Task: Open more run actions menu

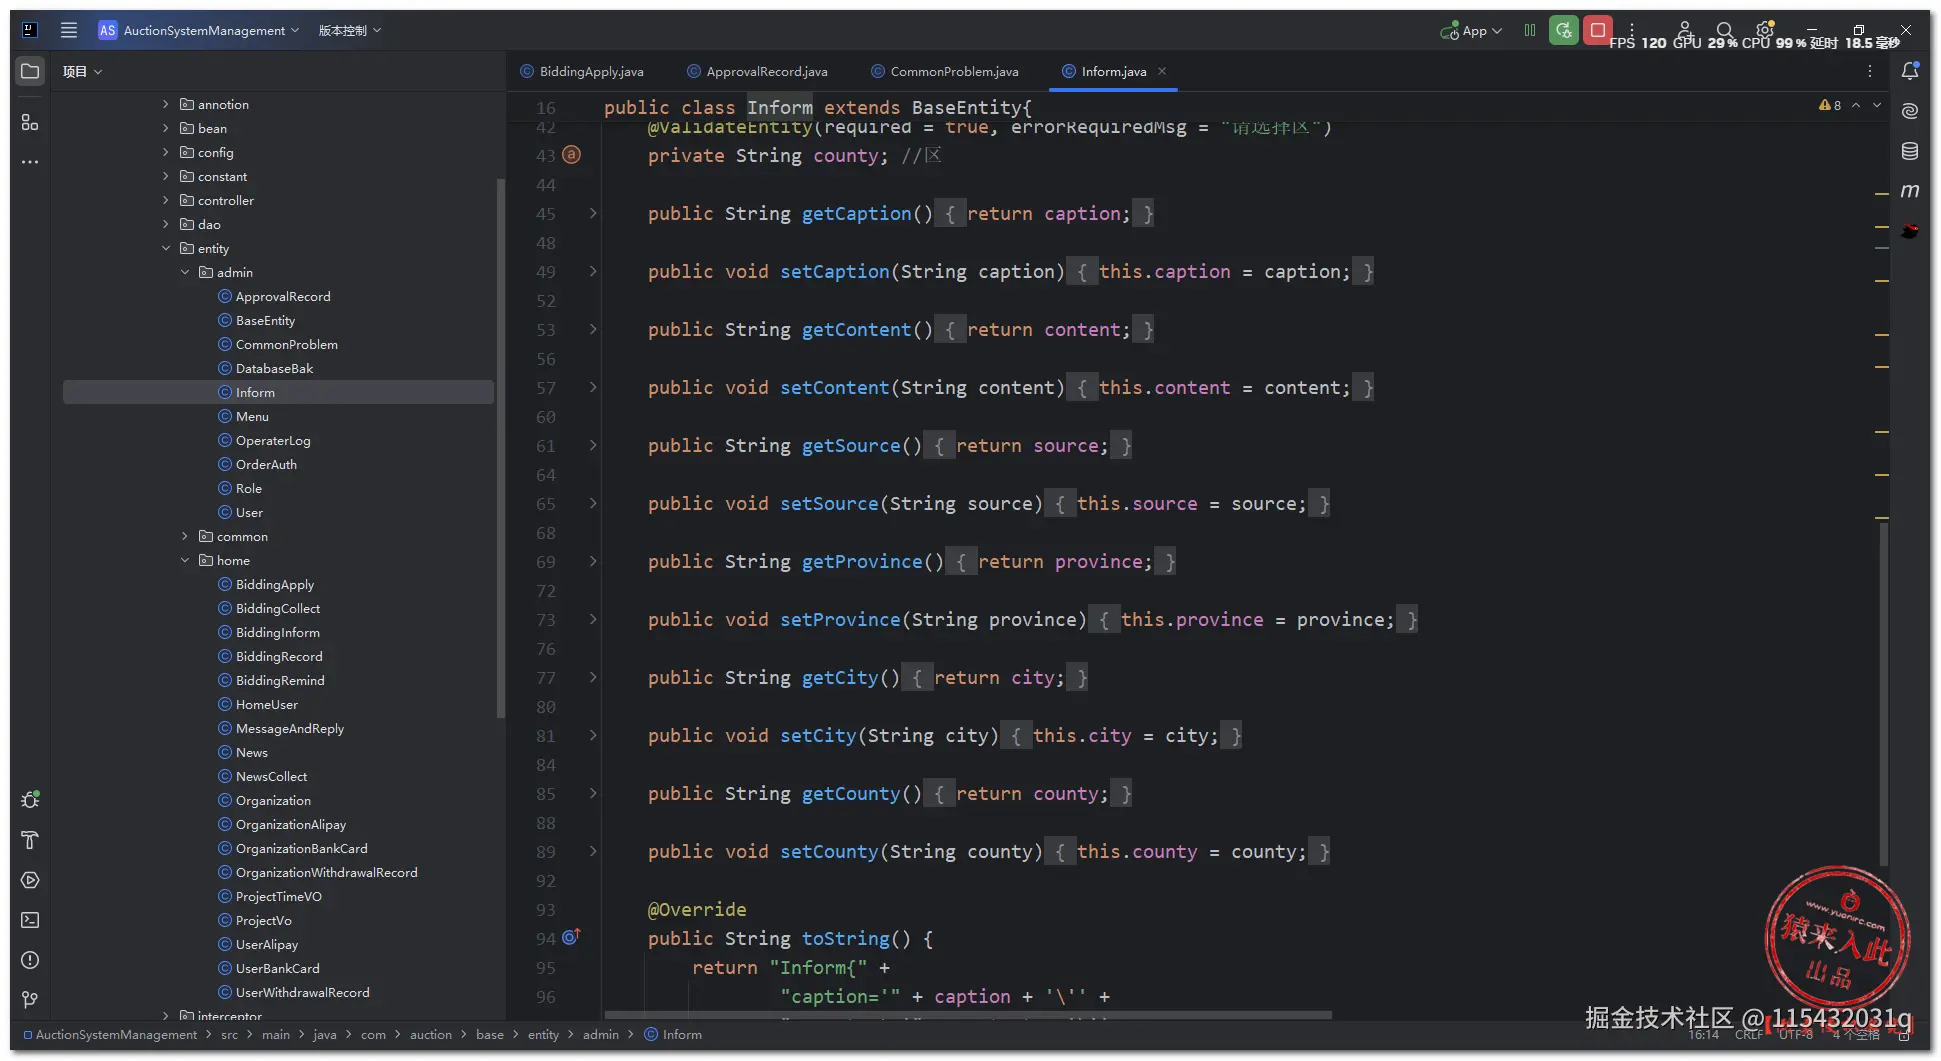Action: 1632,30
